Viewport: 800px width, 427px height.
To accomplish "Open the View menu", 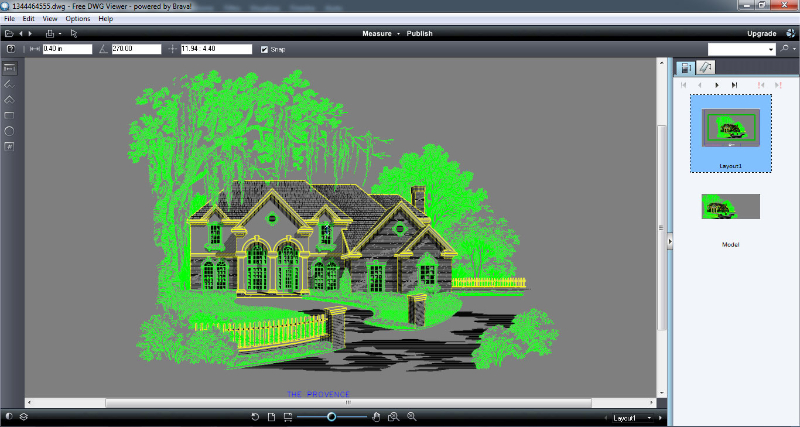I will pos(50,19).
